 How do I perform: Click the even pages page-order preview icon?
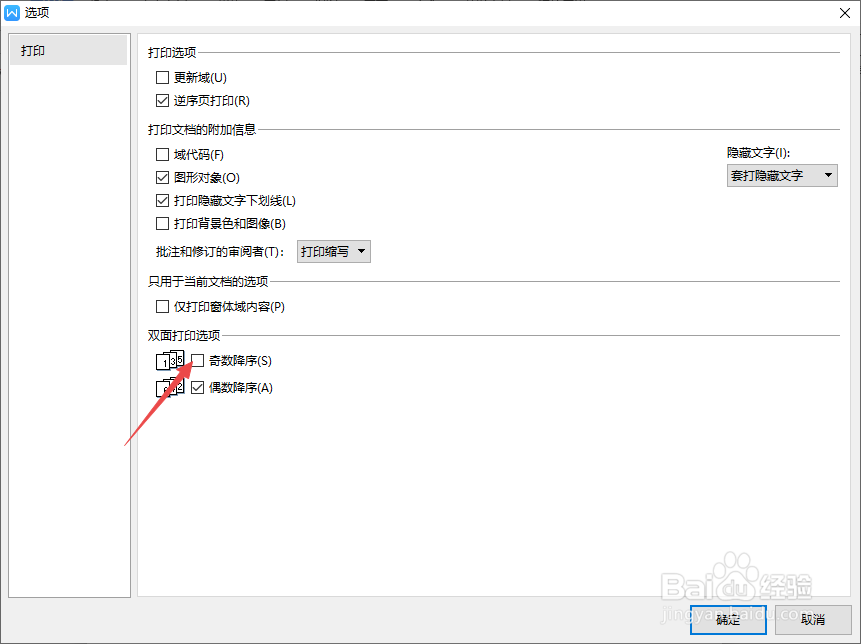pyautogui.click(x=168, y=387)
